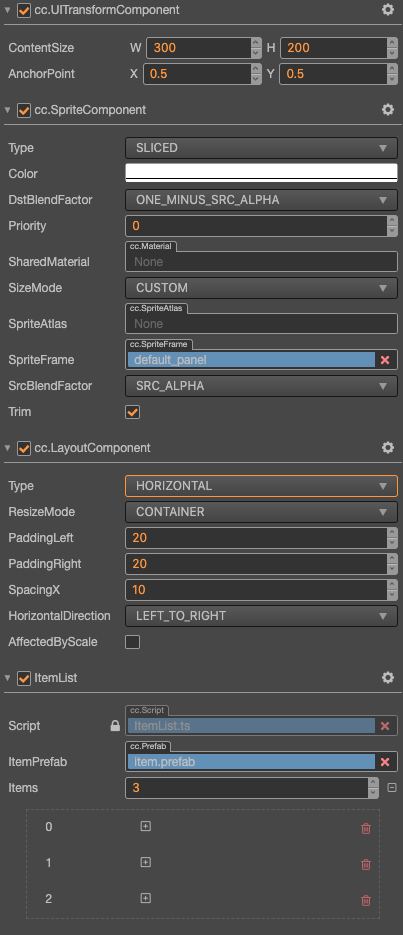Toggle the Trim checkbox

(x=132, y=412)
